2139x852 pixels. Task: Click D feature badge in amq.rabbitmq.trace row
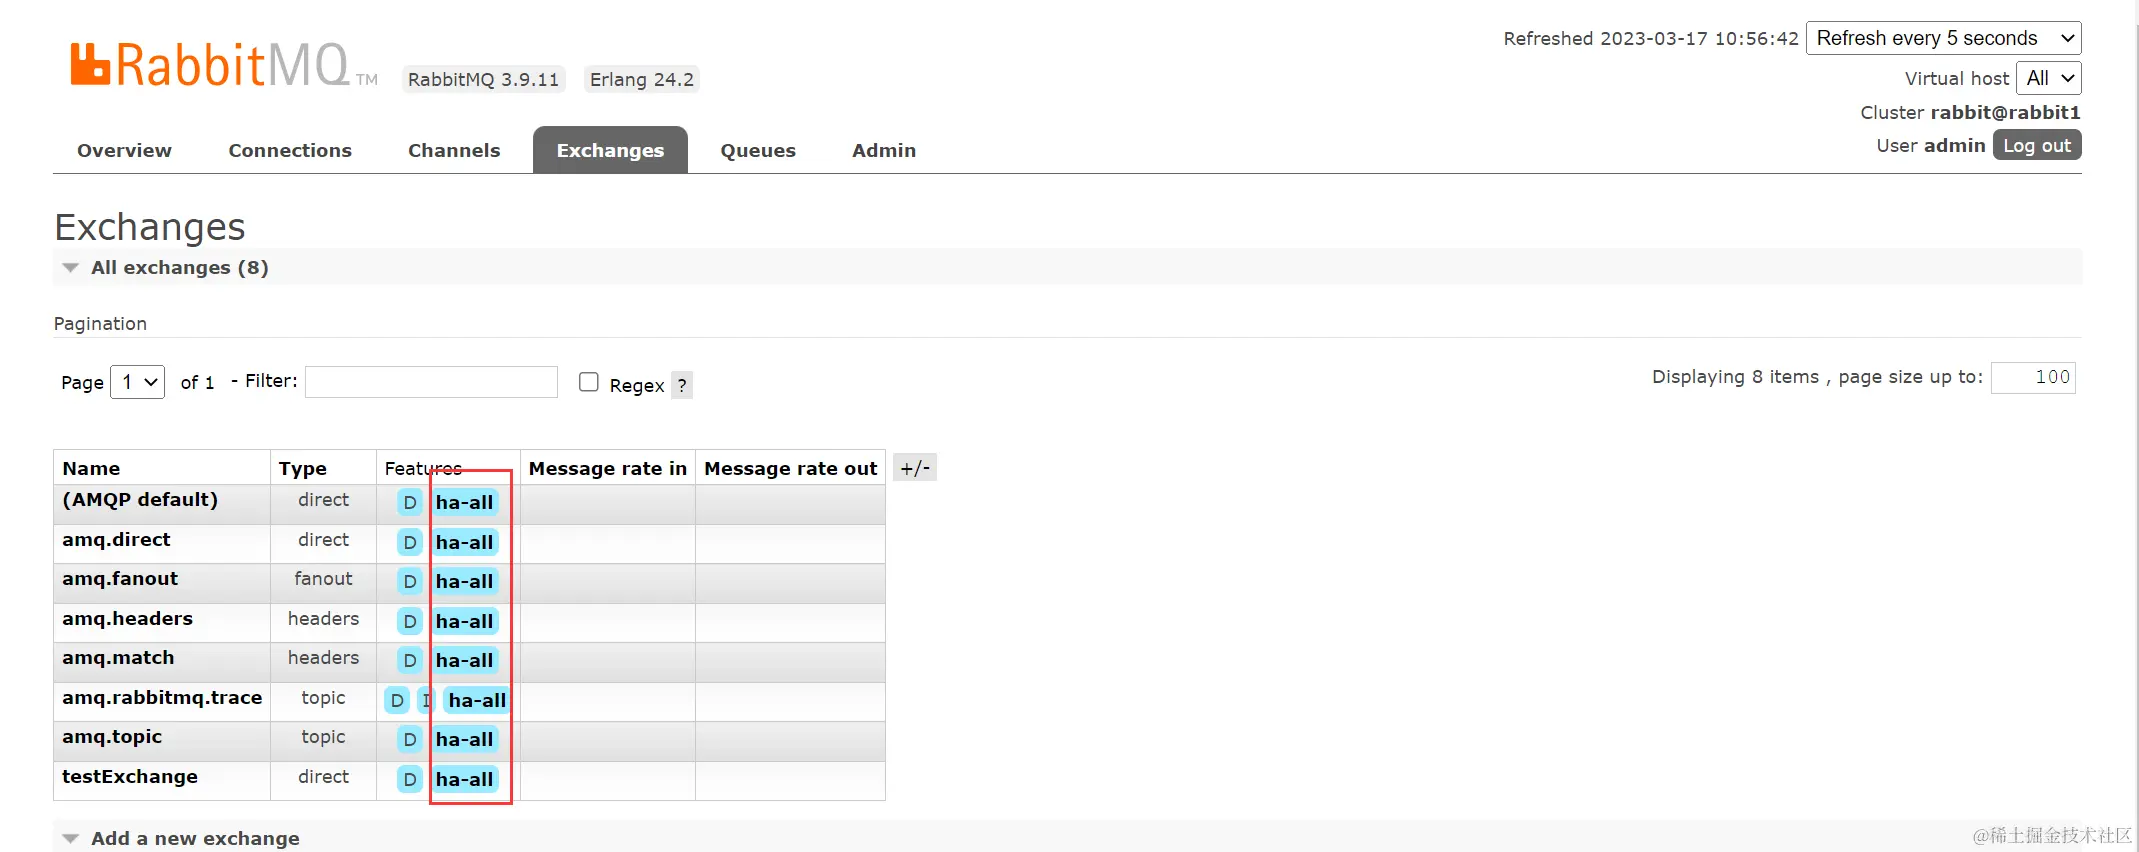[x=397, y=700]
